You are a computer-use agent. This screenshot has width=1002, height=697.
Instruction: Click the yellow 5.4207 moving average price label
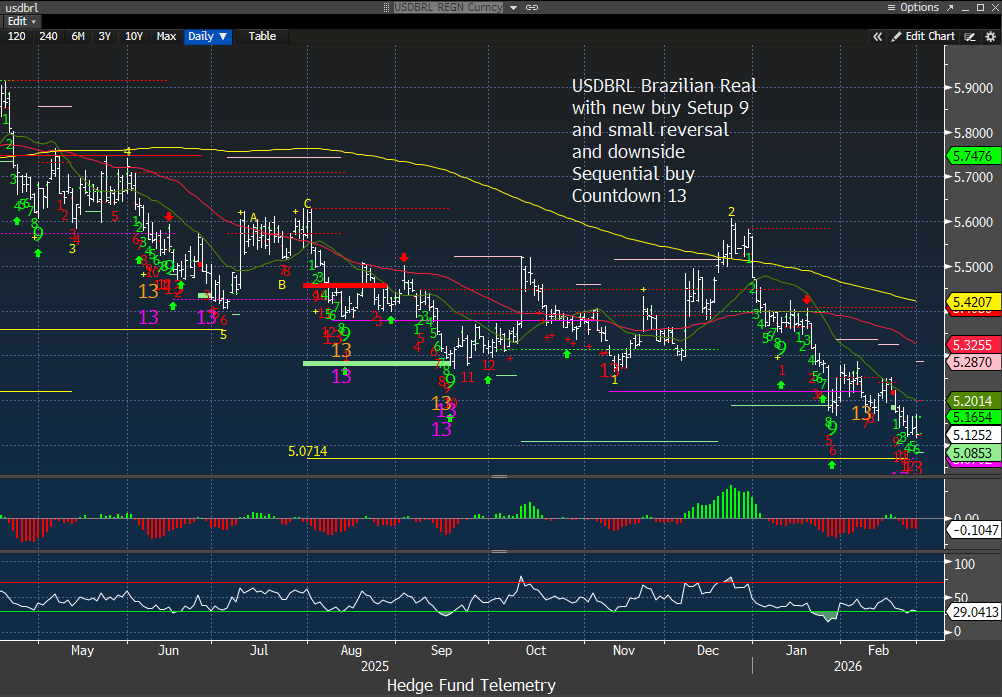click(972, 300)
